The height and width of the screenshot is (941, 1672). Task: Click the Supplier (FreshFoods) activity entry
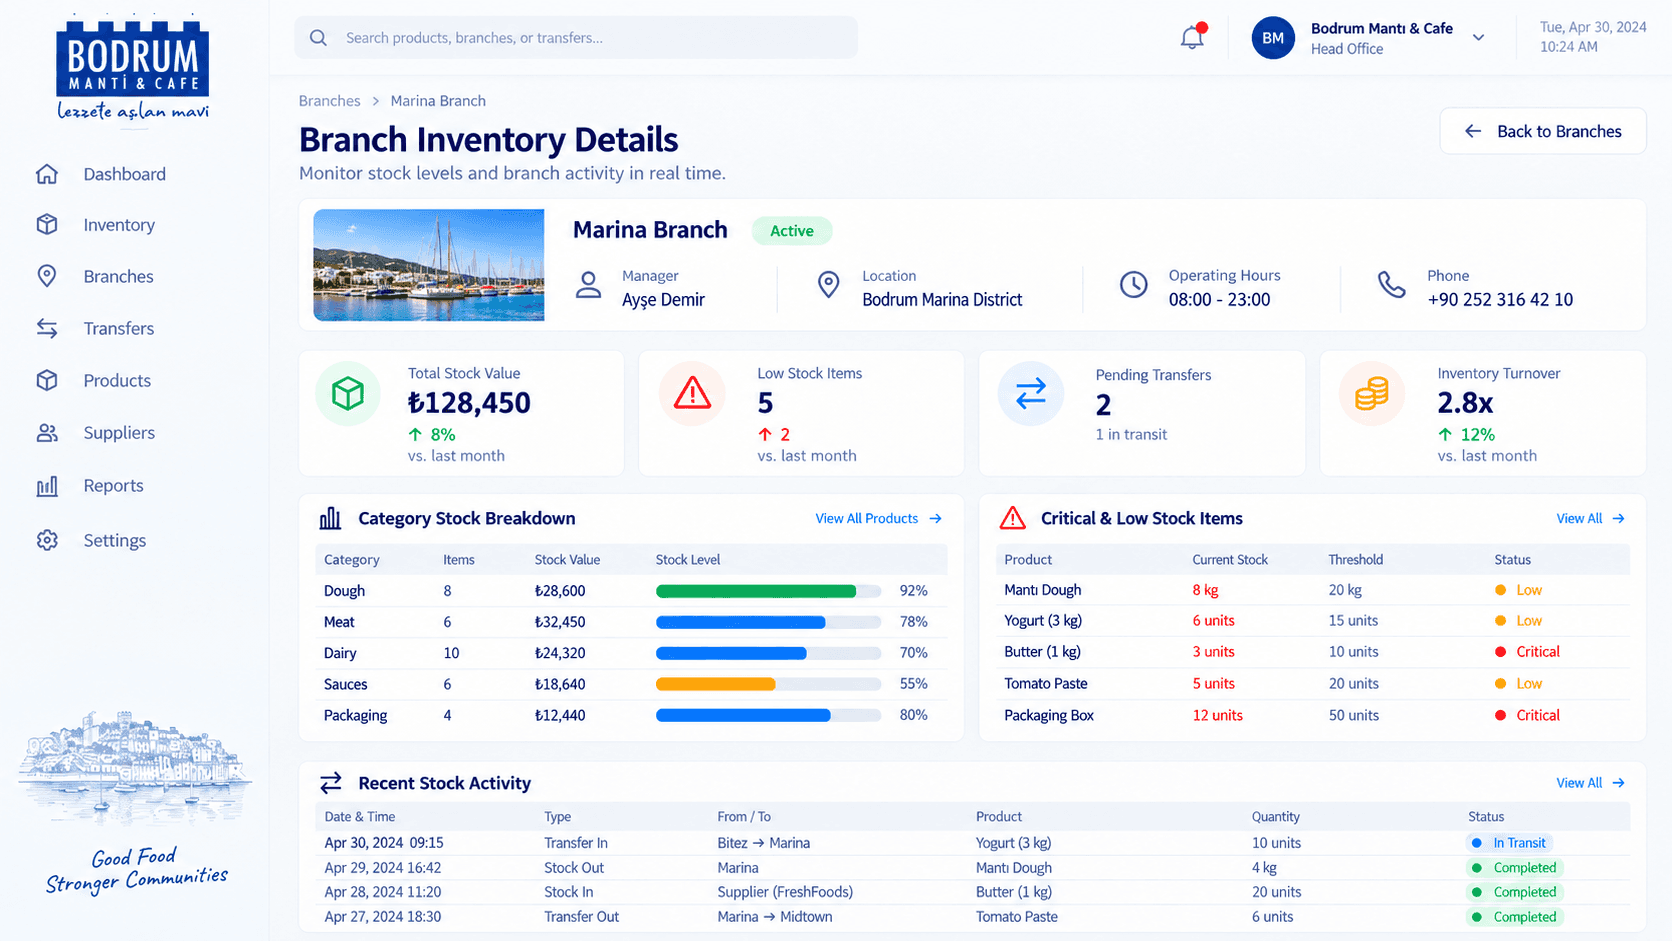[785, 892]
